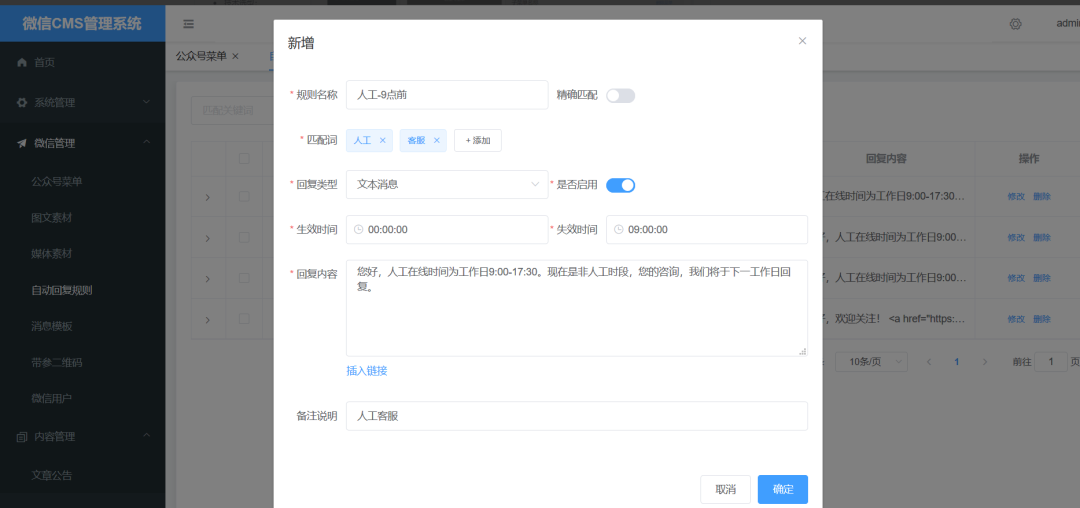Open the 10条/页 page size dropdown
This screenshot has height=508, width=1080.
(x=871, y=361)
